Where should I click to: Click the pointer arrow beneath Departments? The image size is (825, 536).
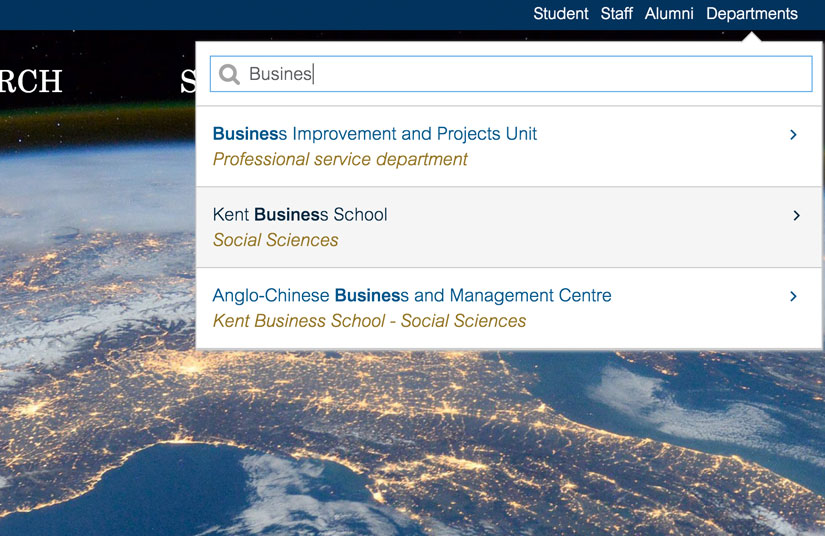752,36
